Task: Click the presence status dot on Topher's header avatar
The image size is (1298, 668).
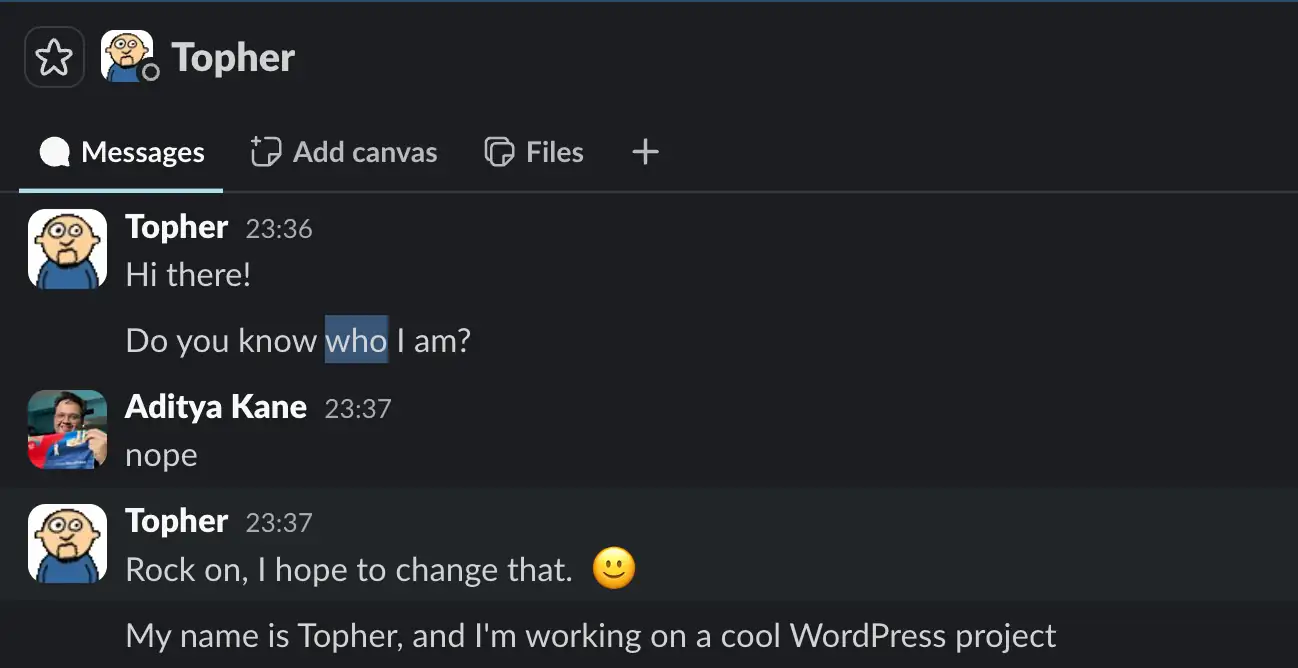Action: coord(150,72)
